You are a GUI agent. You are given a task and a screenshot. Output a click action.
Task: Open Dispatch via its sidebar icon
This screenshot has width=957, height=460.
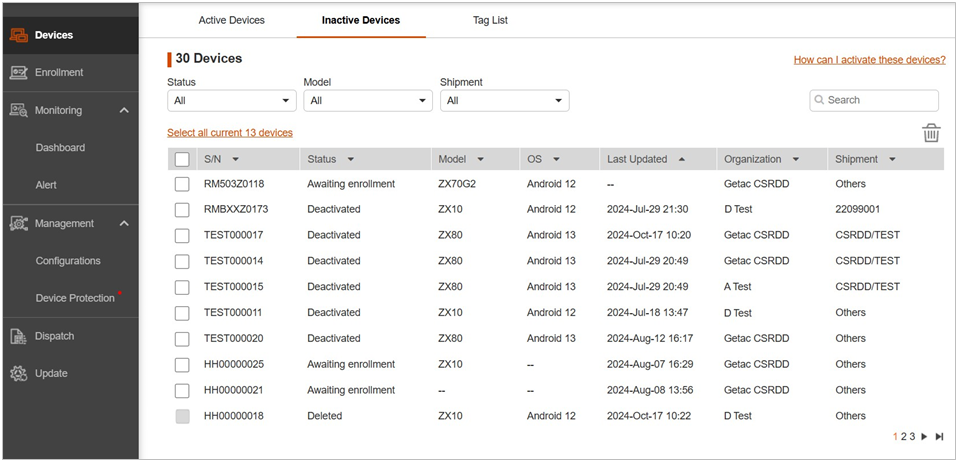coord(18,336)
